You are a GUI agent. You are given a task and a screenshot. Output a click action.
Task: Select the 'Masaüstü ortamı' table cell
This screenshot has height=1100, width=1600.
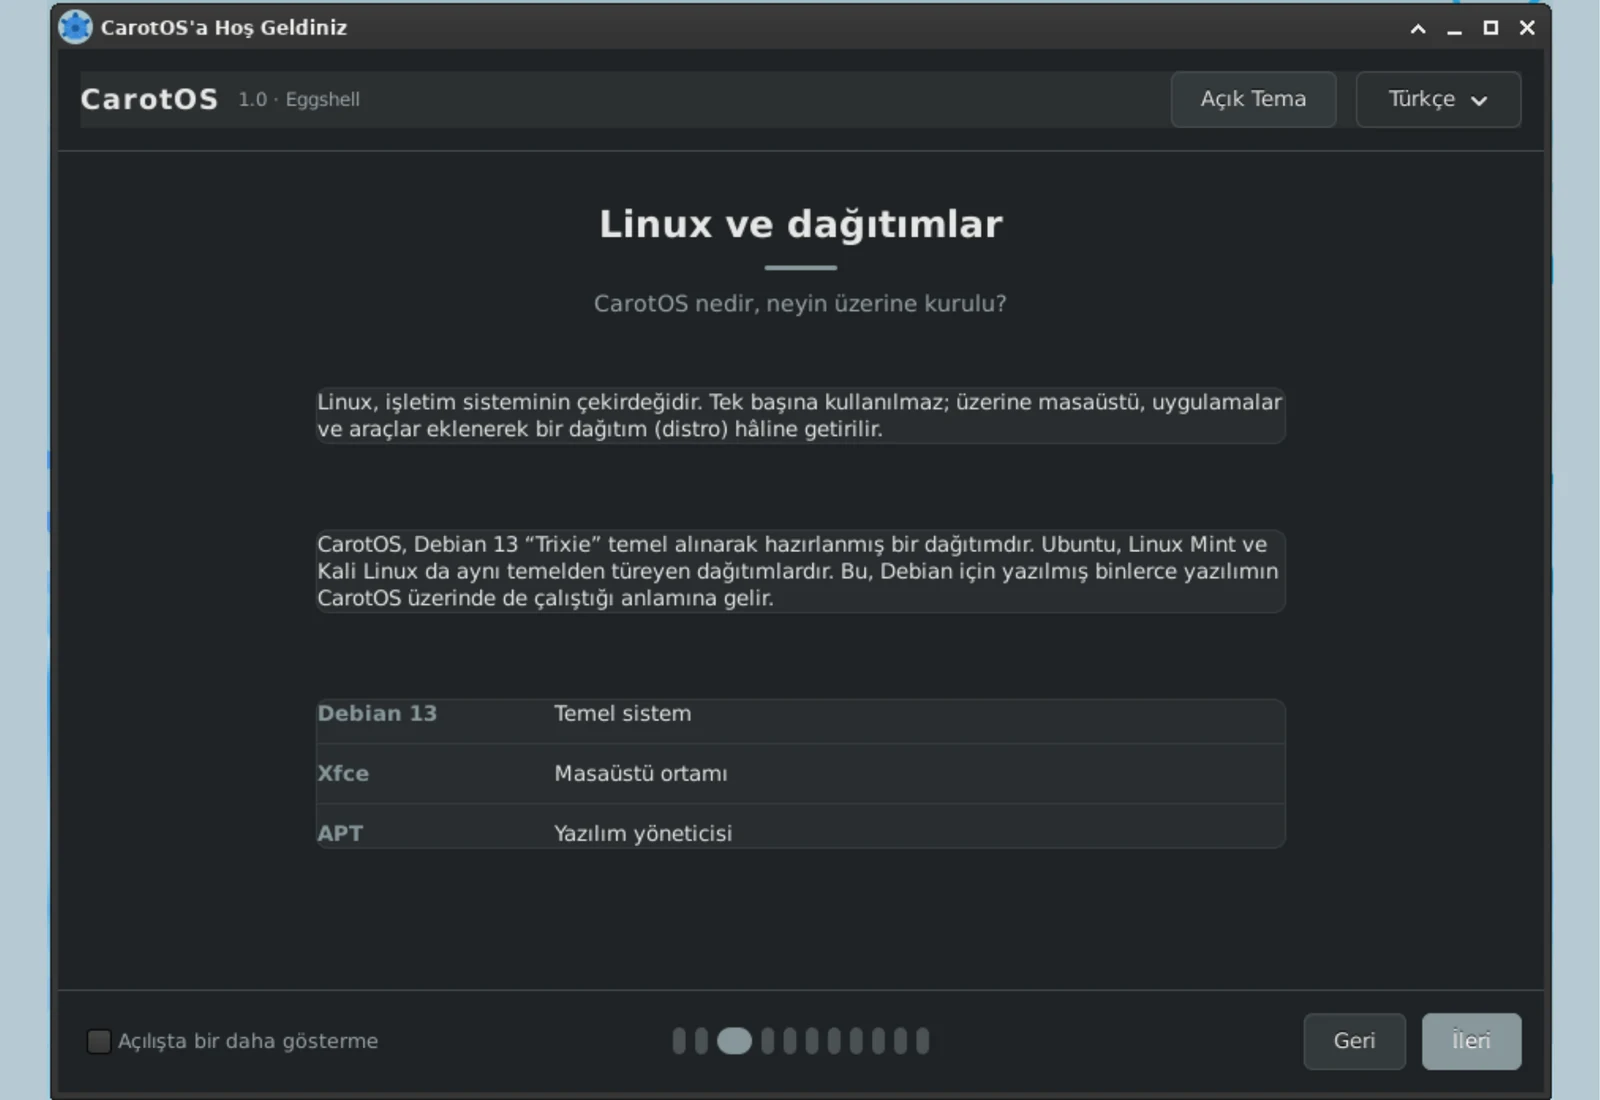pyautogui.click(x=641, y=773)
